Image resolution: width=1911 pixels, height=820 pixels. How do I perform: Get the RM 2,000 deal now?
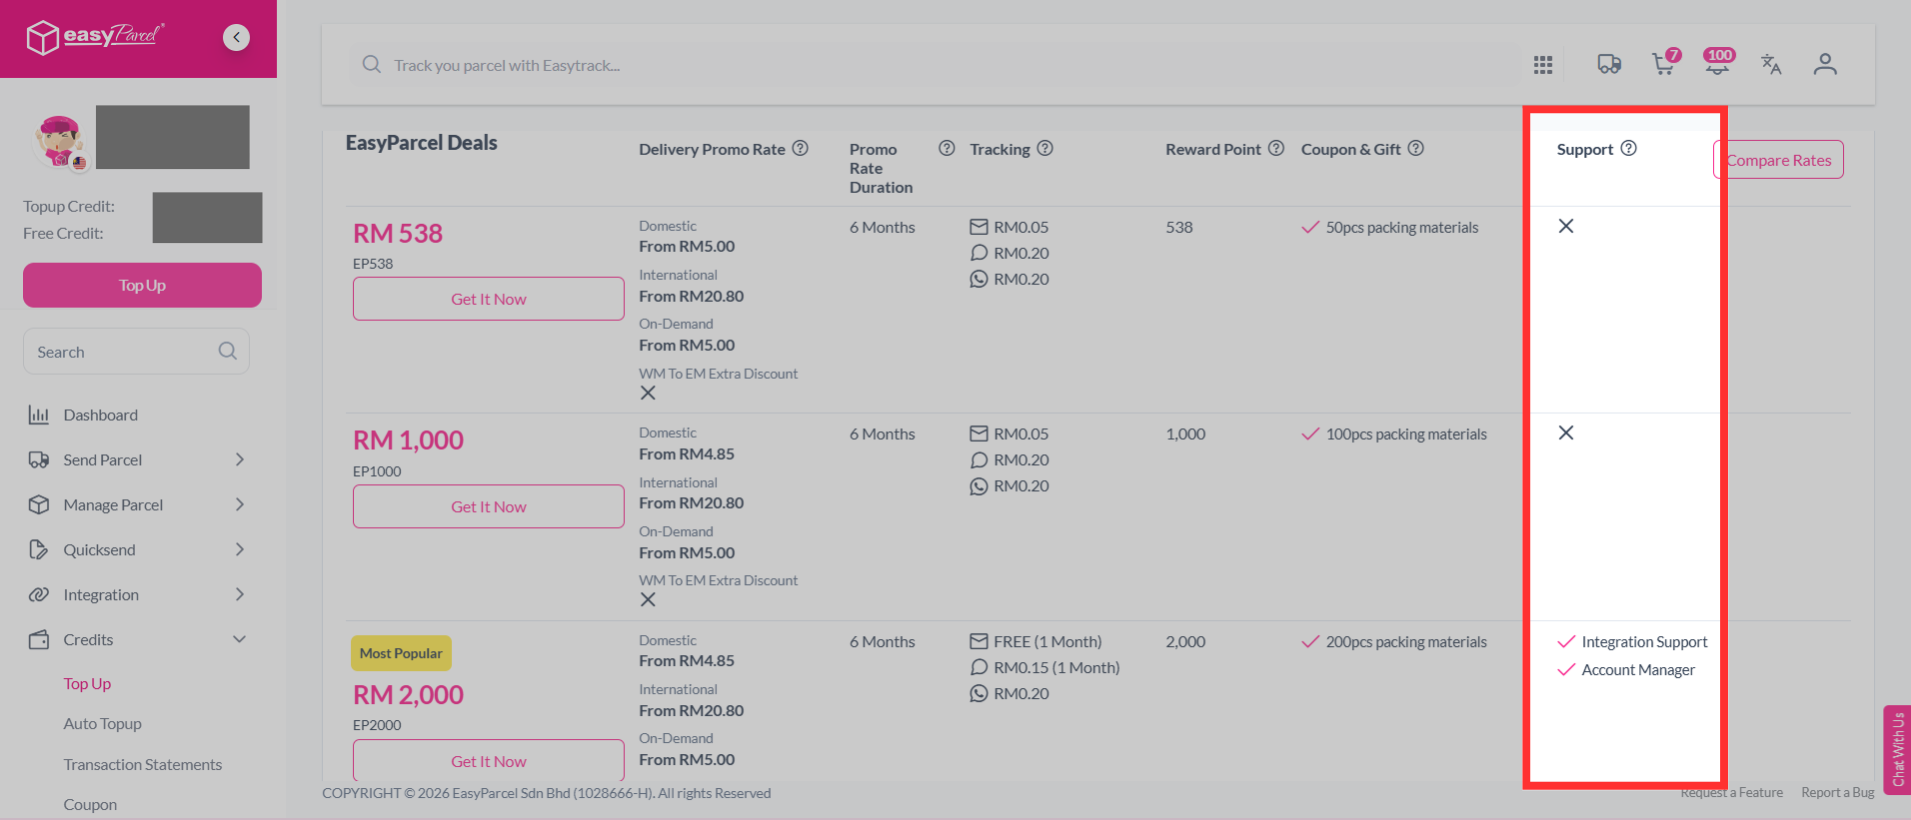point(488,760)
